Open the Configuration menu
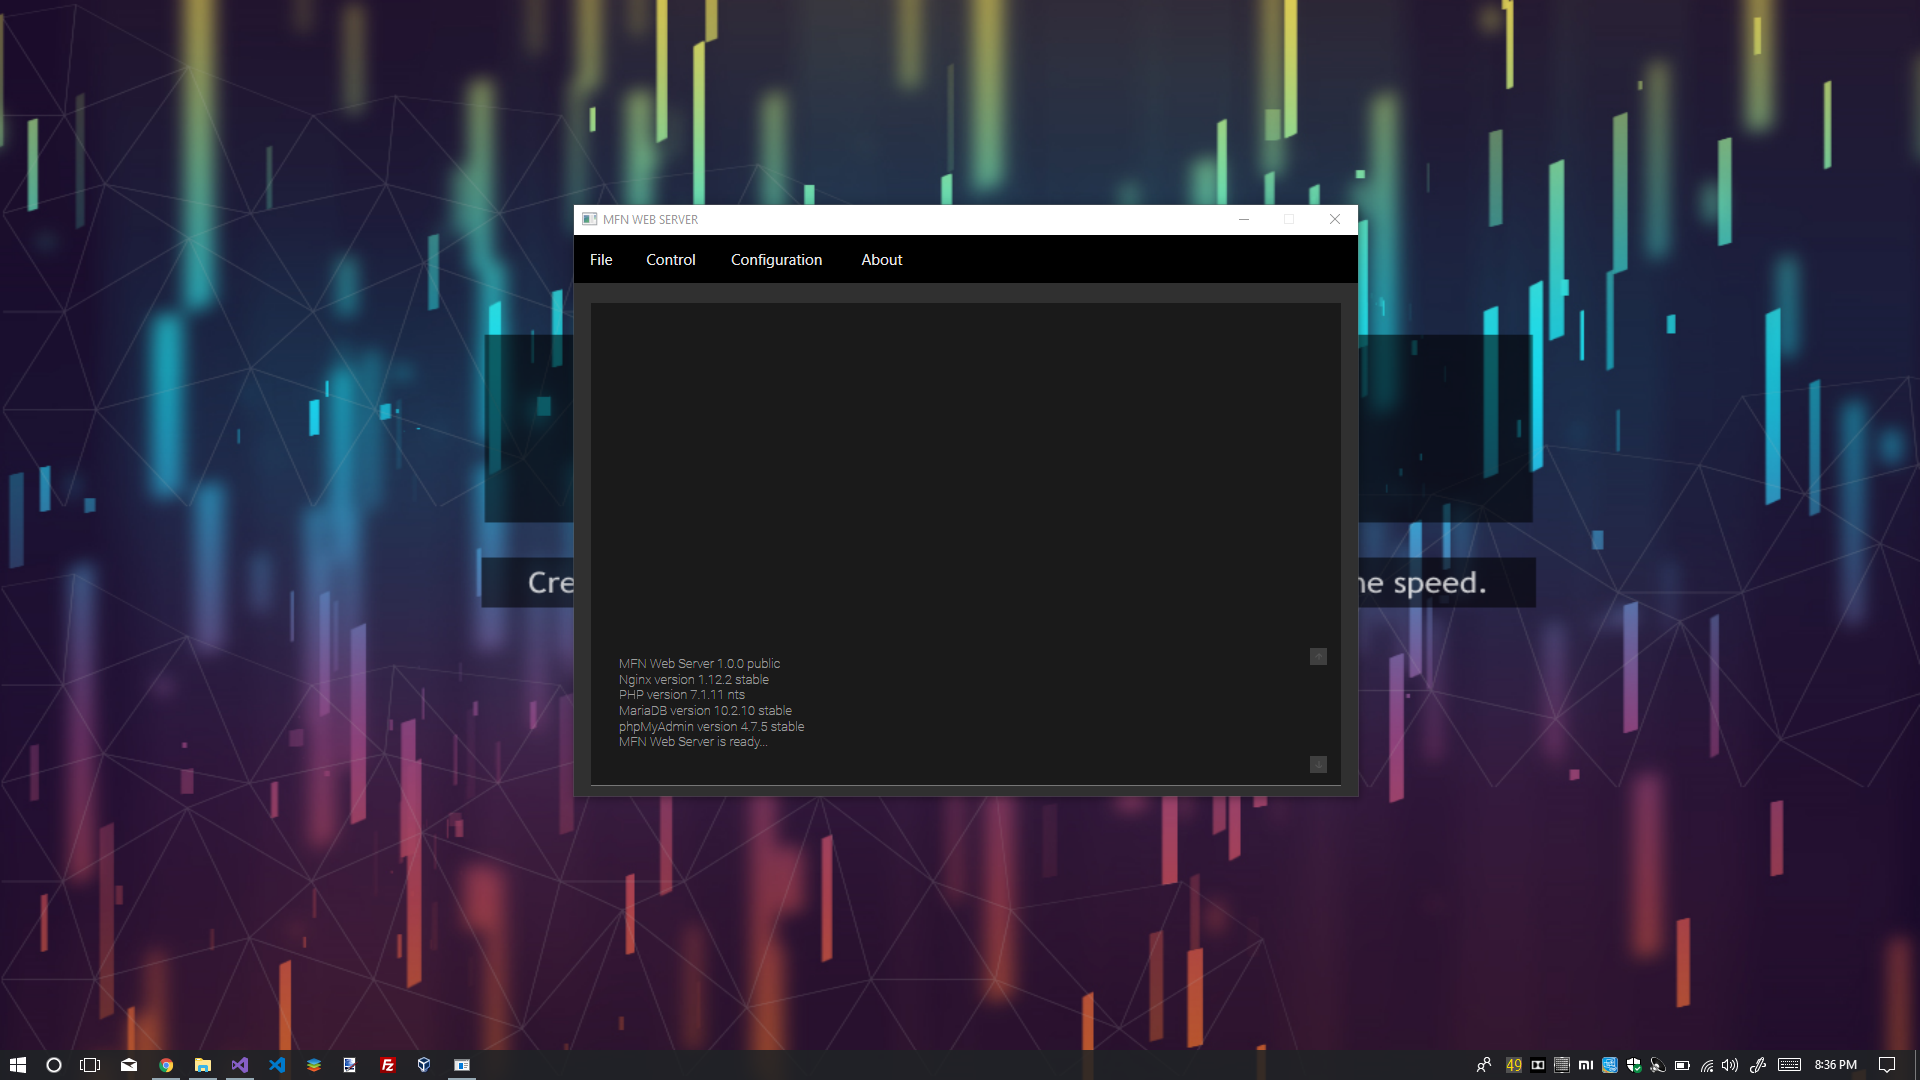Screen dimensions: 1920x1080 click(x=776, y=260)
